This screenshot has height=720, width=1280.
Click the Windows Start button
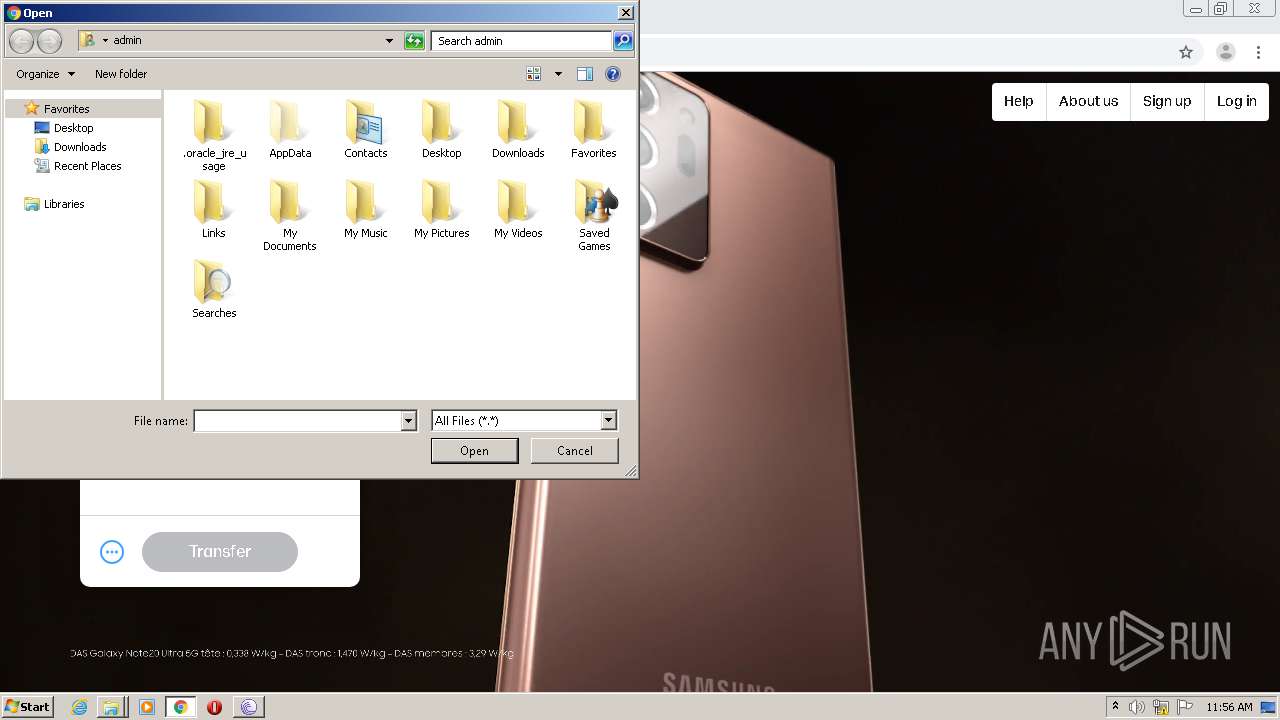(x=28, y=707)
